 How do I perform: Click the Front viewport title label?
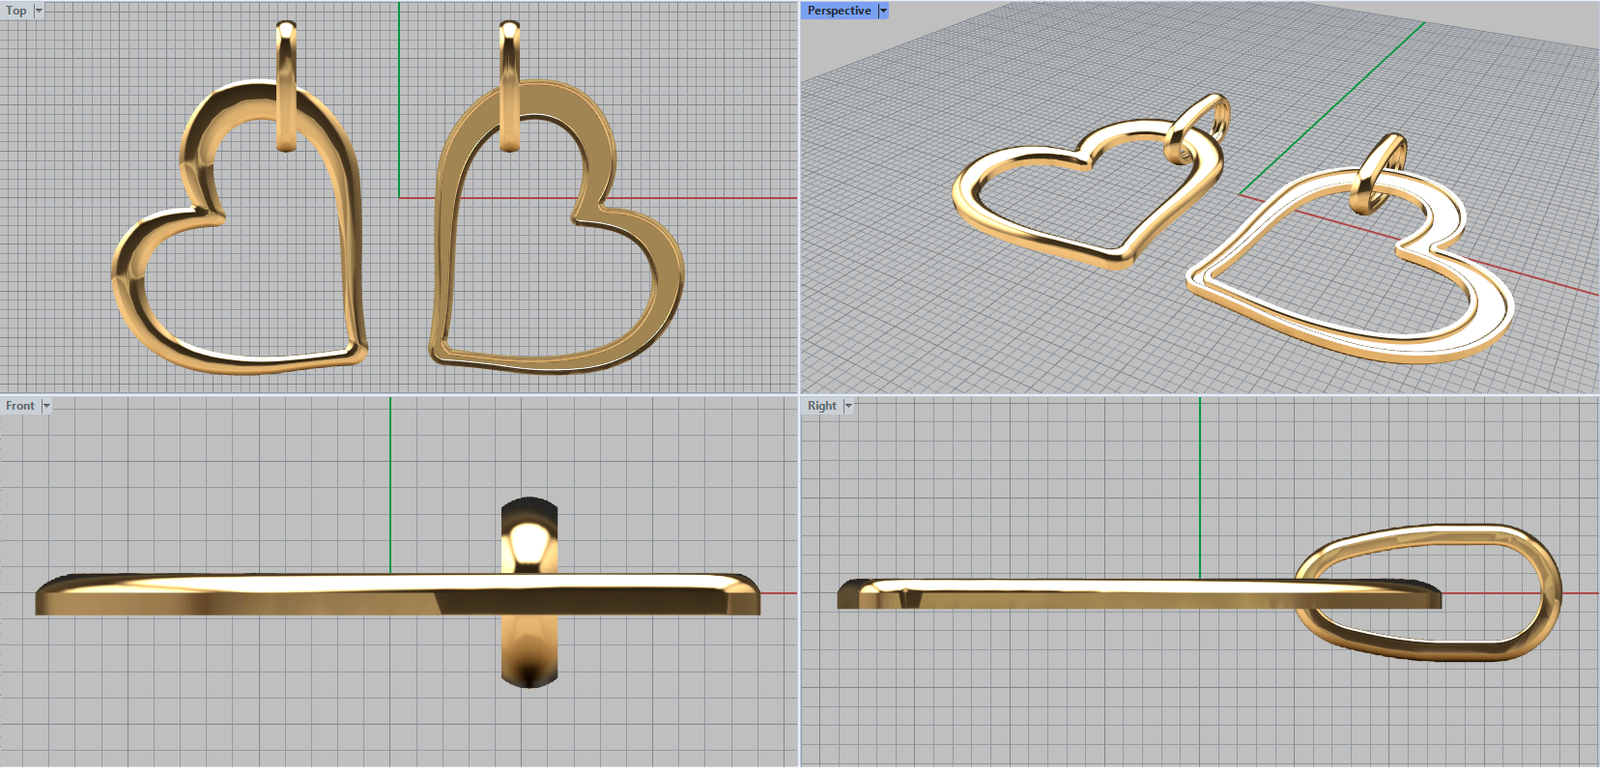click(x=19, y=406)
